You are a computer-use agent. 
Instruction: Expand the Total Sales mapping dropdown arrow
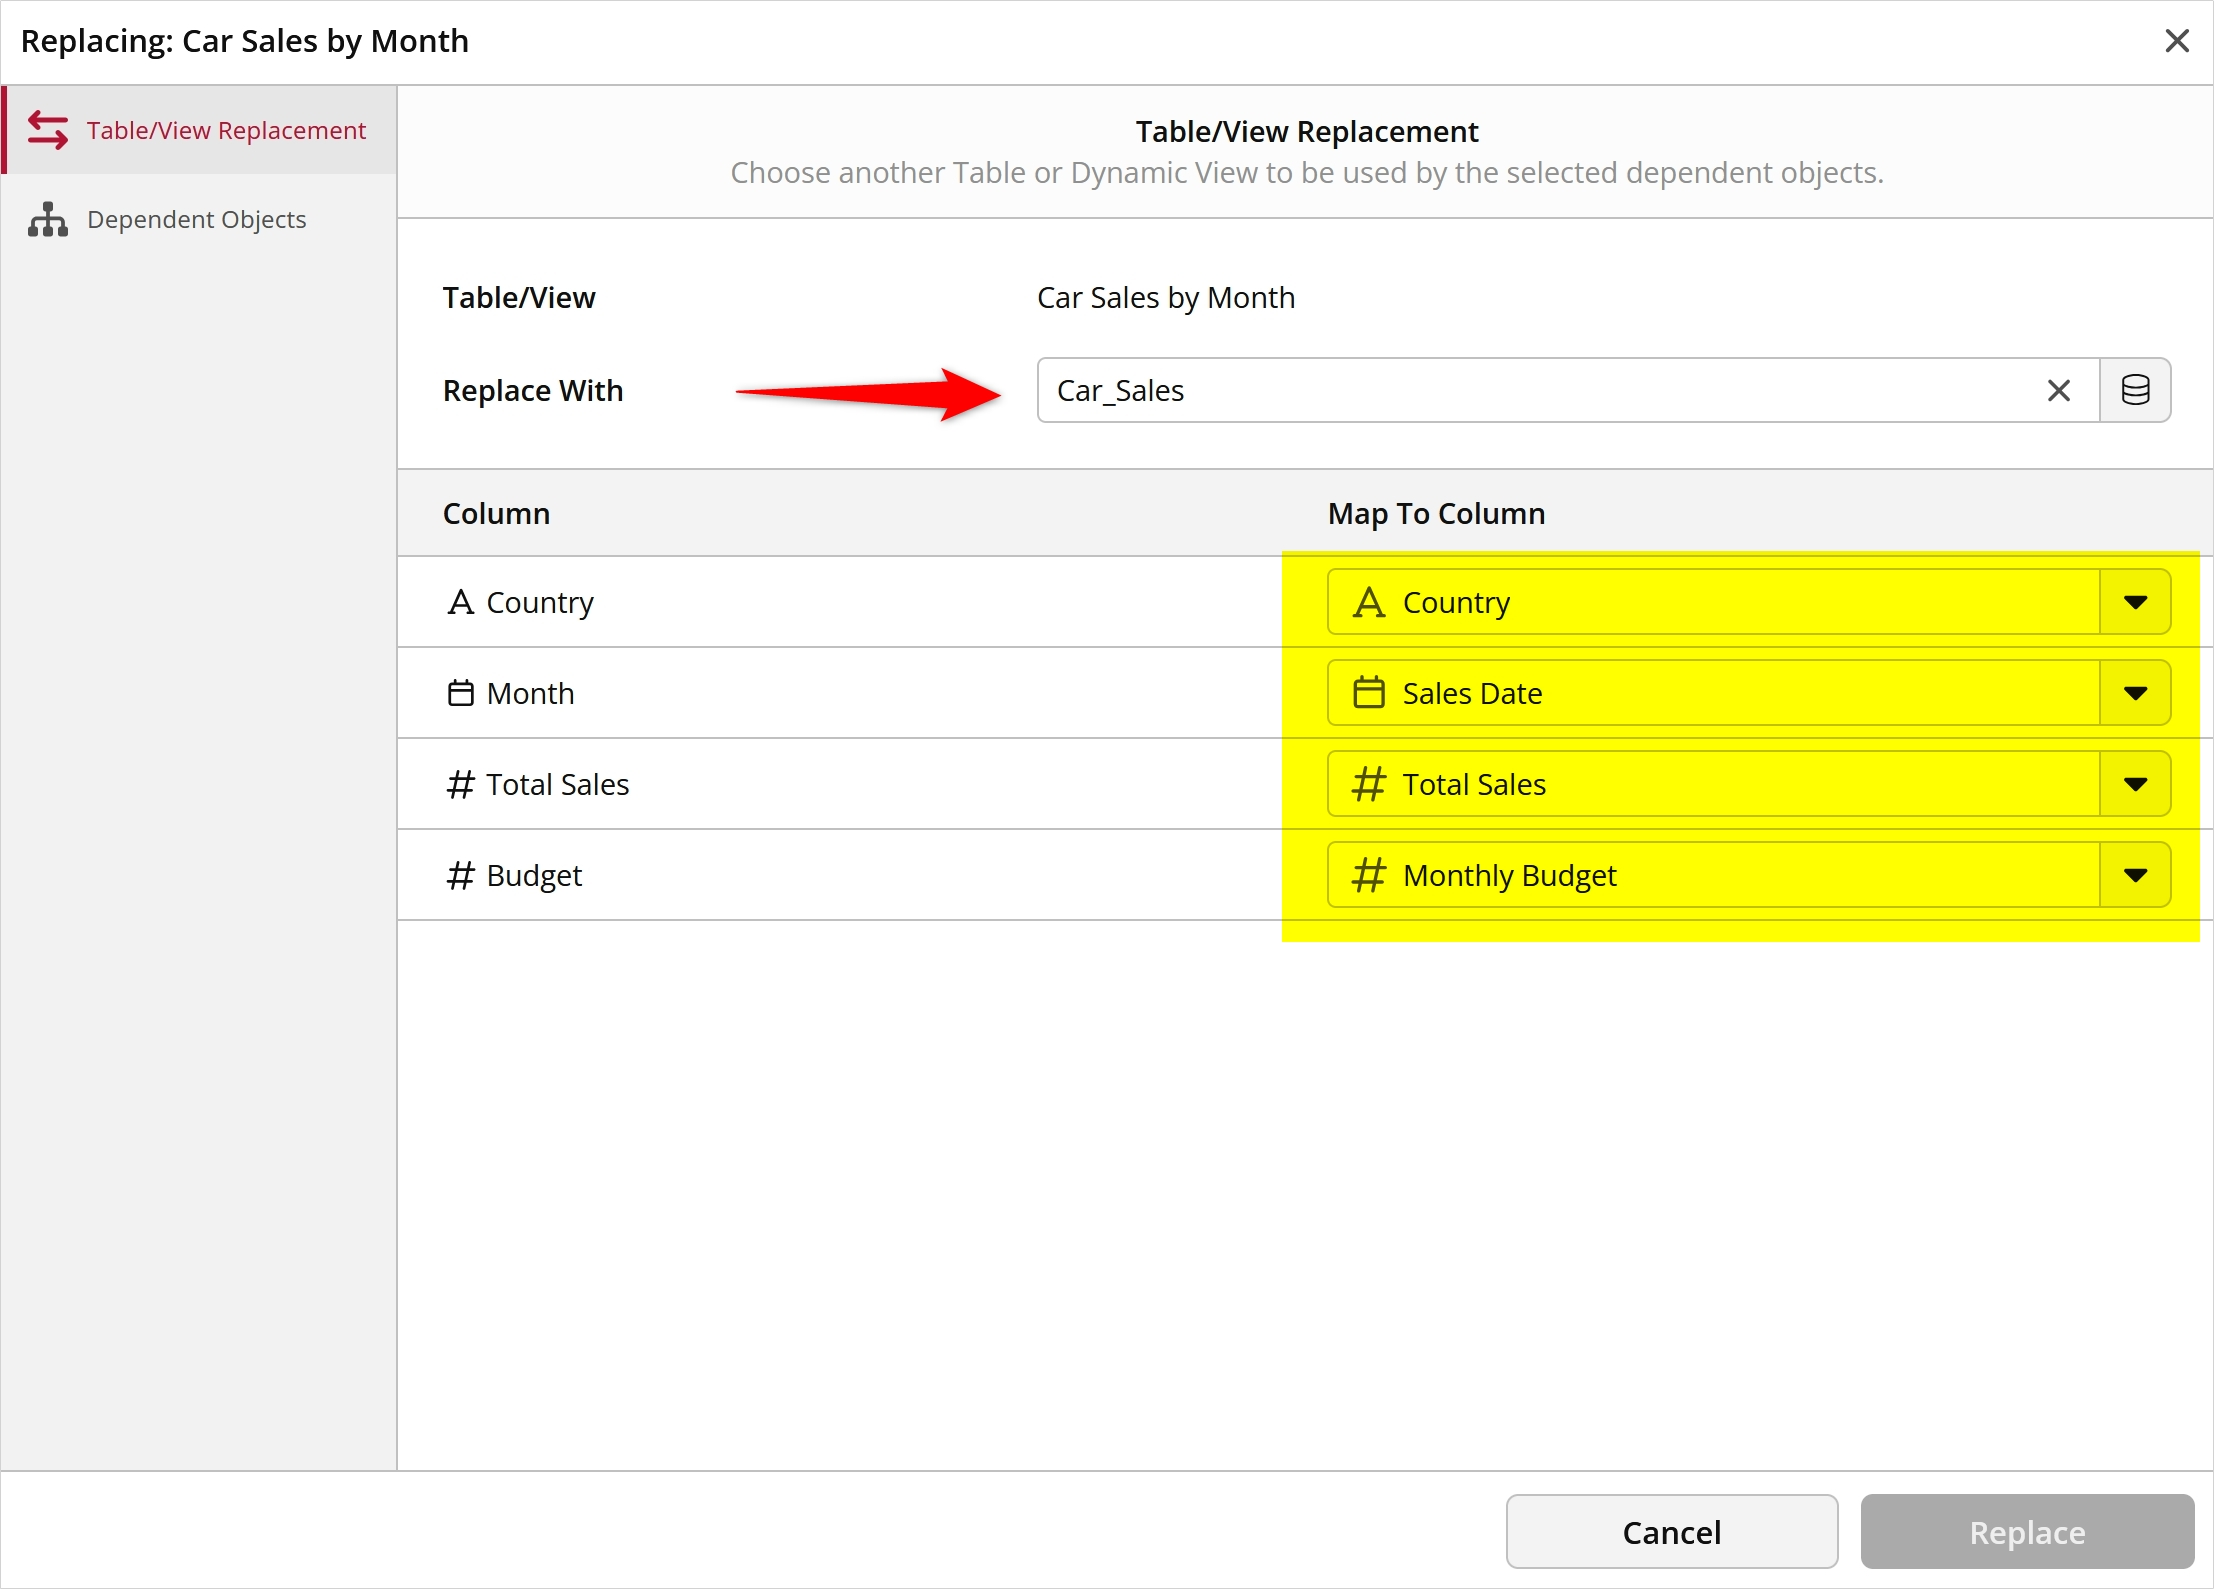[2135, 784]
